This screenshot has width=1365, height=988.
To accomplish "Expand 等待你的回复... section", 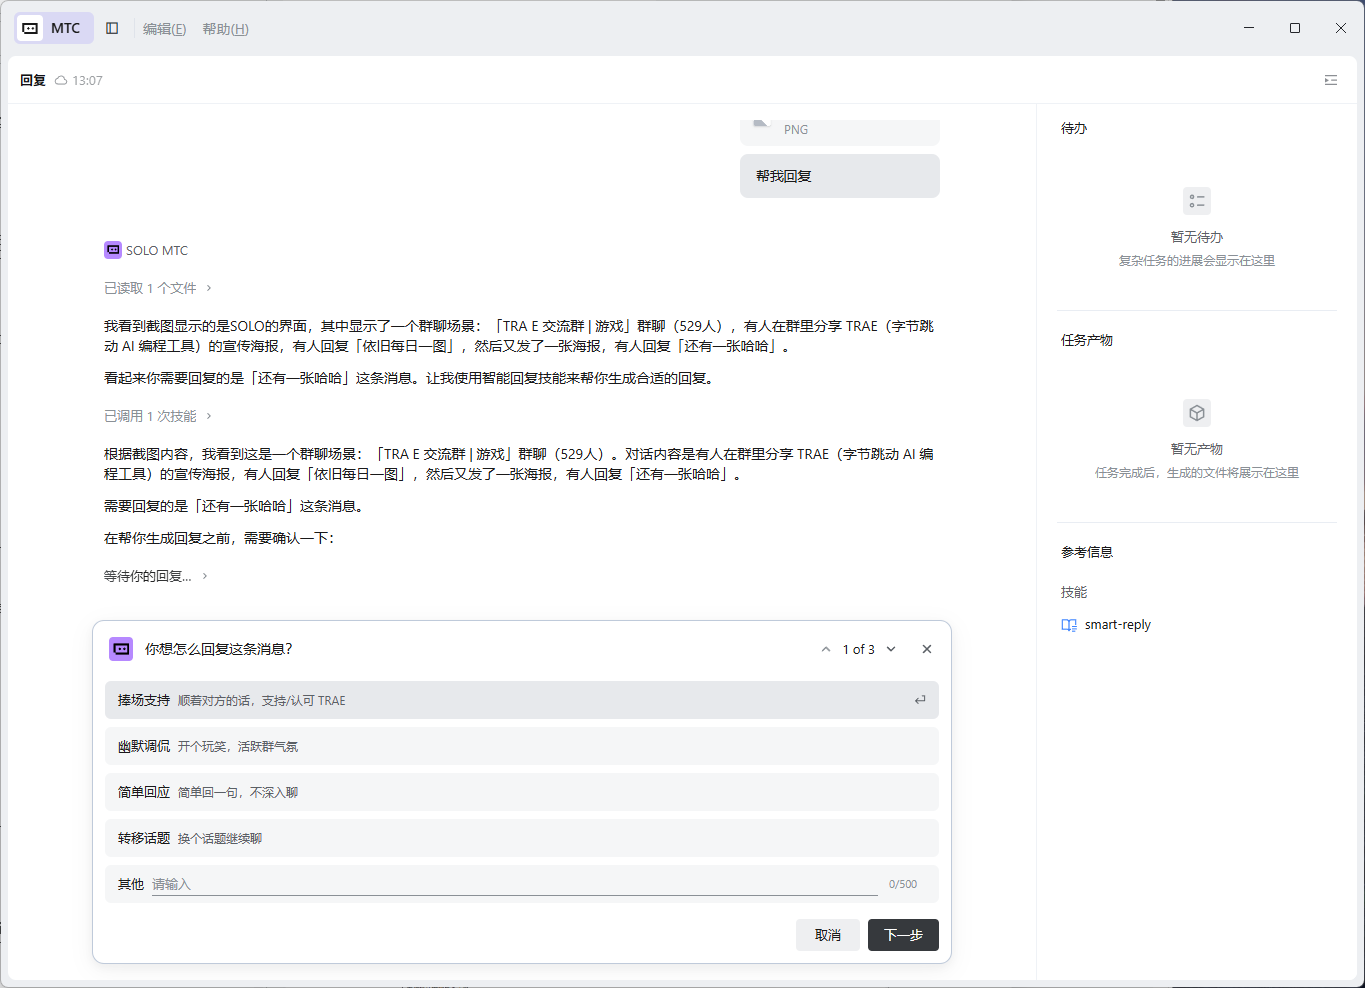I will tap(156, 576).
